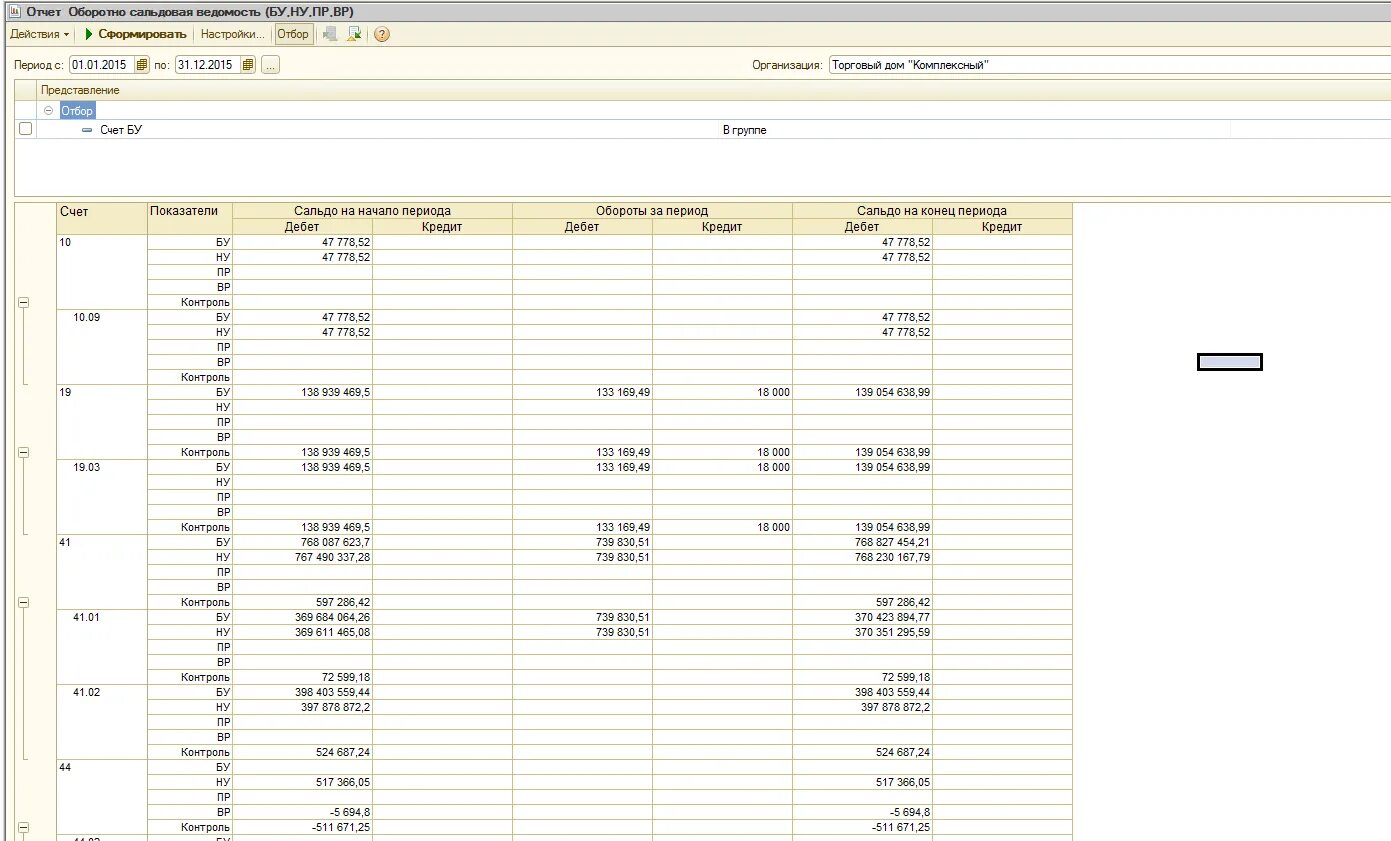
Task: Focus the period end date field
Action: 208,65
